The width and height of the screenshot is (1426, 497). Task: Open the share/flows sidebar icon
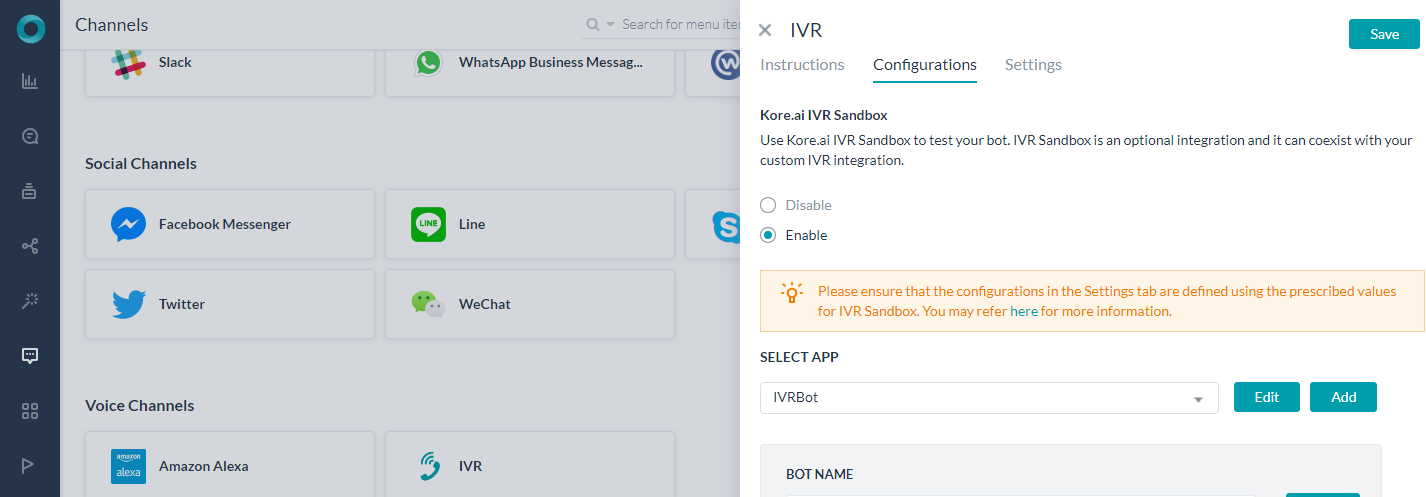[30, 246]
